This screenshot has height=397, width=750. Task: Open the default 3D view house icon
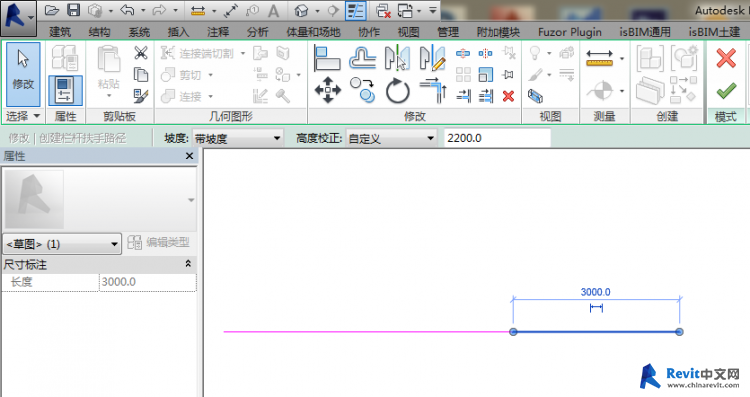[x=301, y=11]
